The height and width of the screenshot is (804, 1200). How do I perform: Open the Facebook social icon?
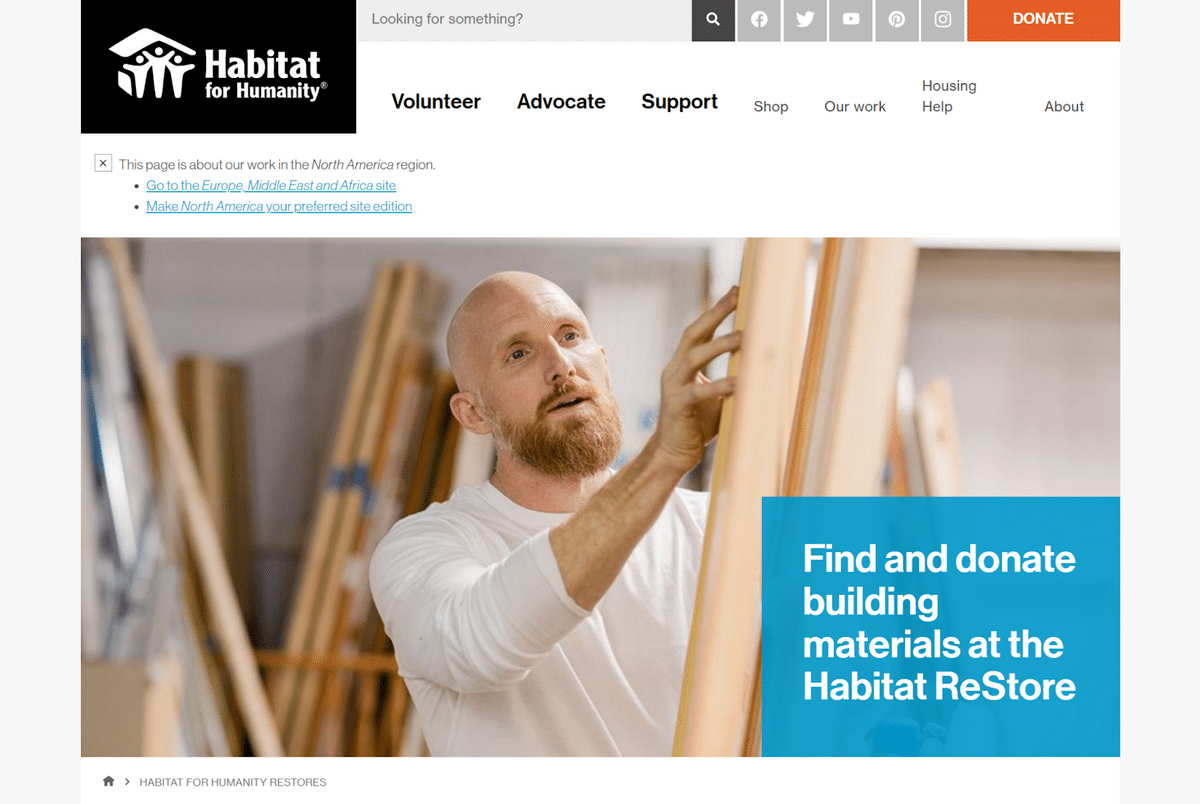[759, 19]
